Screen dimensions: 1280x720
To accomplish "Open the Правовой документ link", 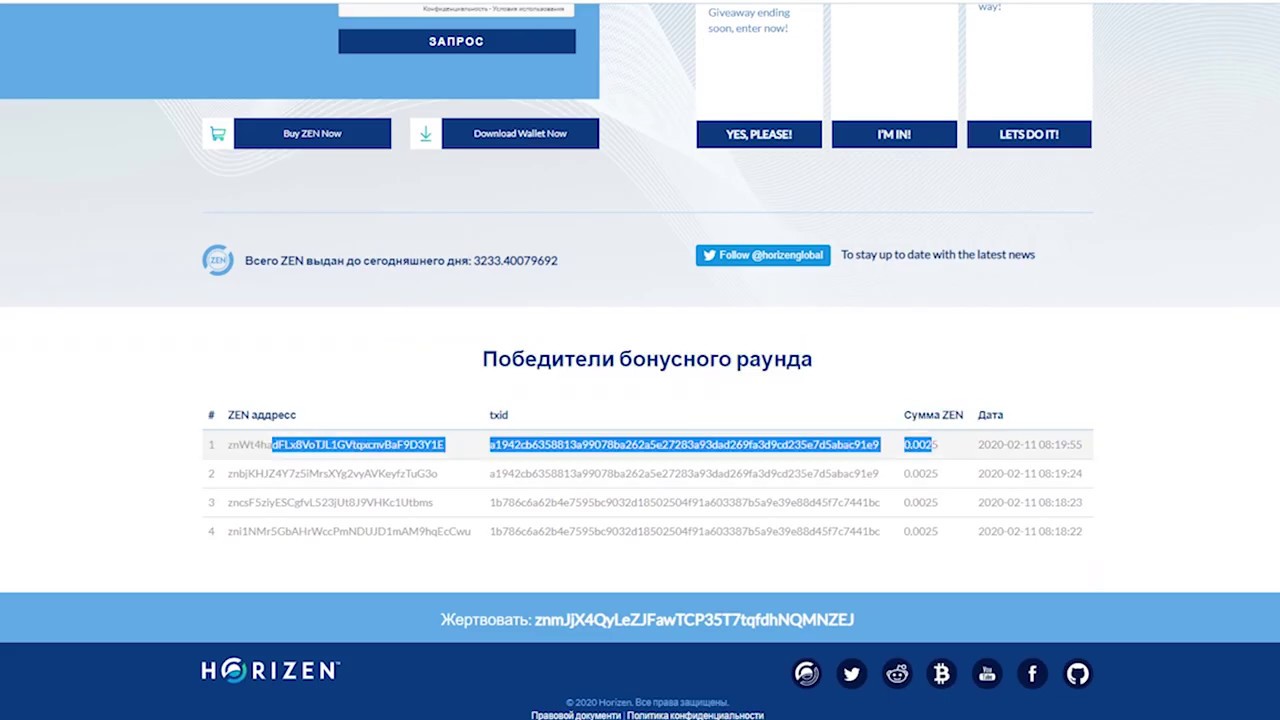I will point(576,715).
